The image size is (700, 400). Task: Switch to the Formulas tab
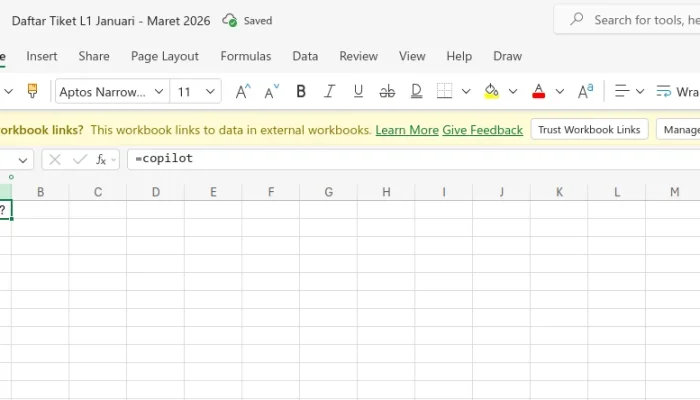(246, 56)
